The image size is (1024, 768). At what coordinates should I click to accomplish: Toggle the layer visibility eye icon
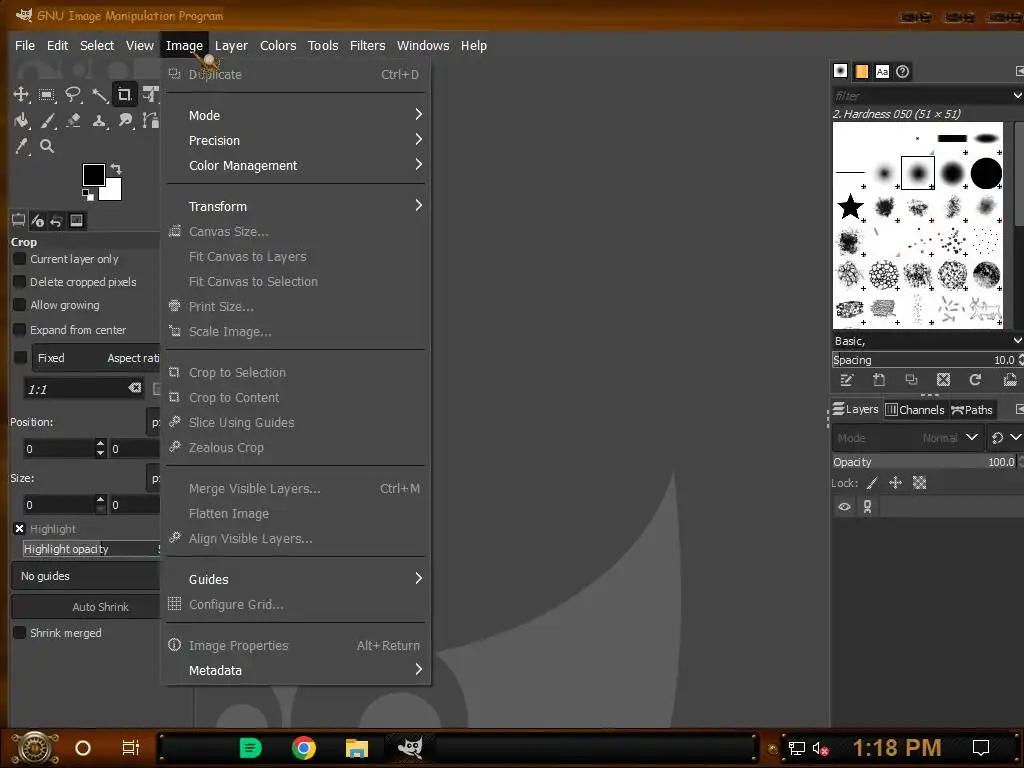[x=844, y=507]
